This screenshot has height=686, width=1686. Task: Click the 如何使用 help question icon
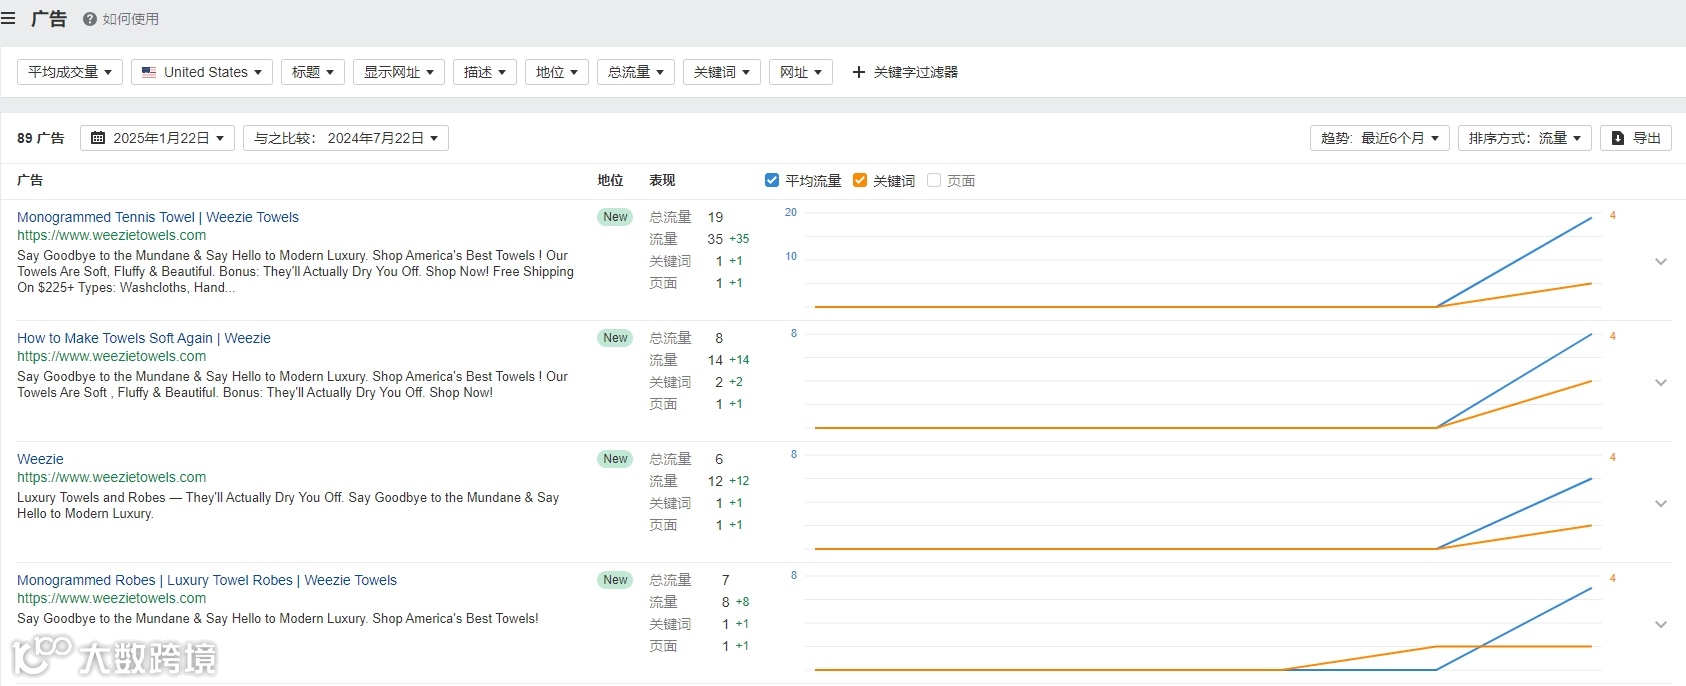pos(90,19)
